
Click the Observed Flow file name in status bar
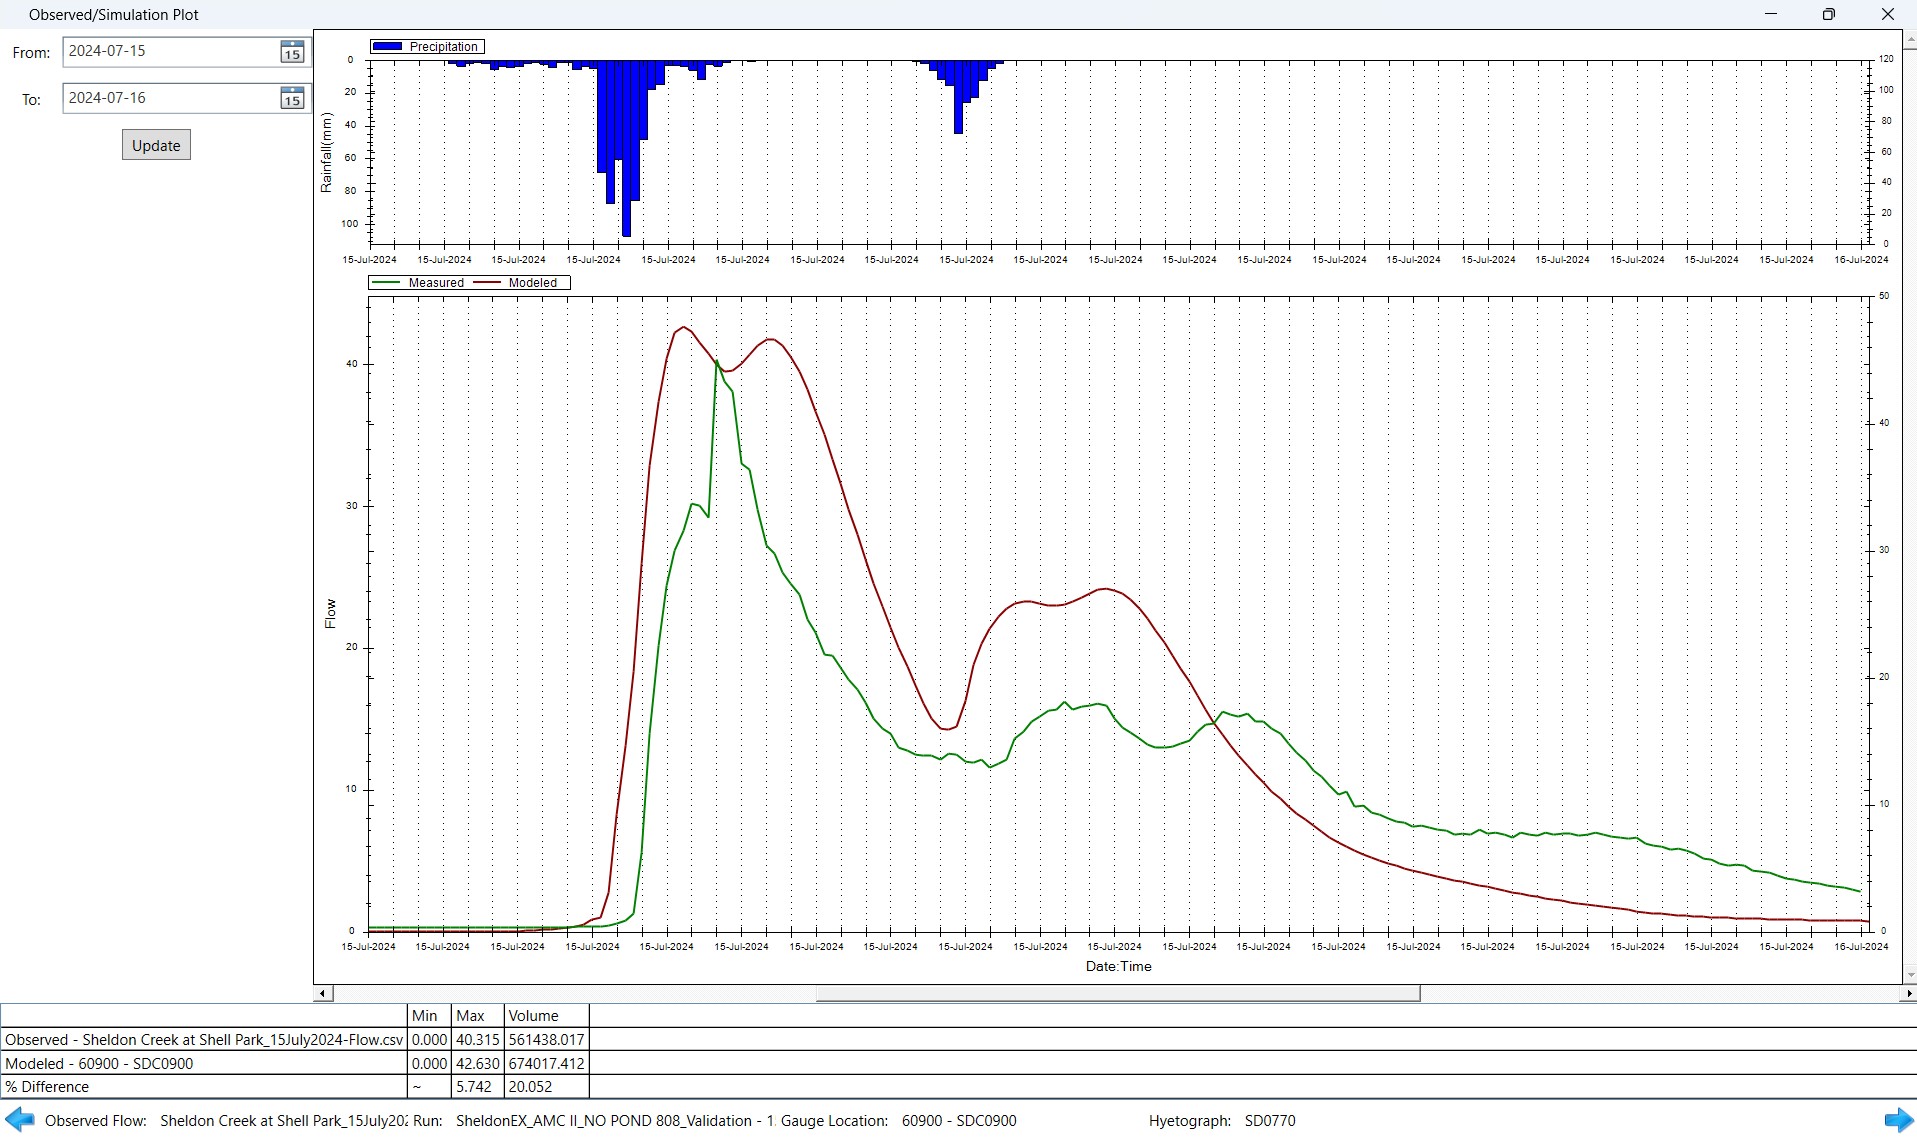[x=284, y=1121]
